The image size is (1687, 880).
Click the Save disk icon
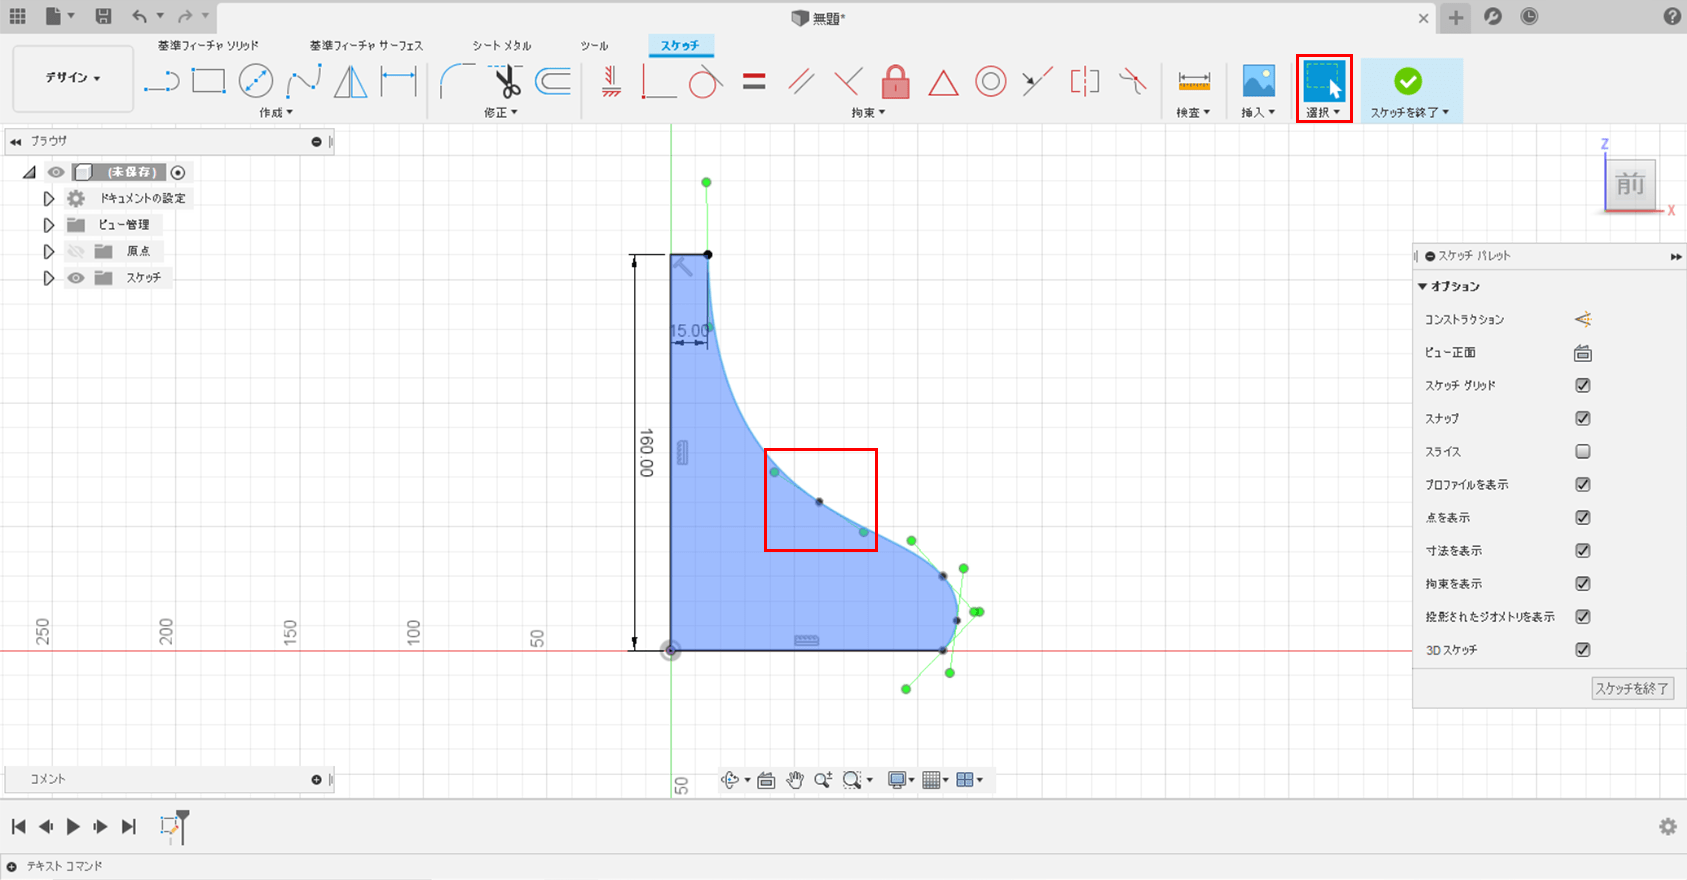[103, 16]
